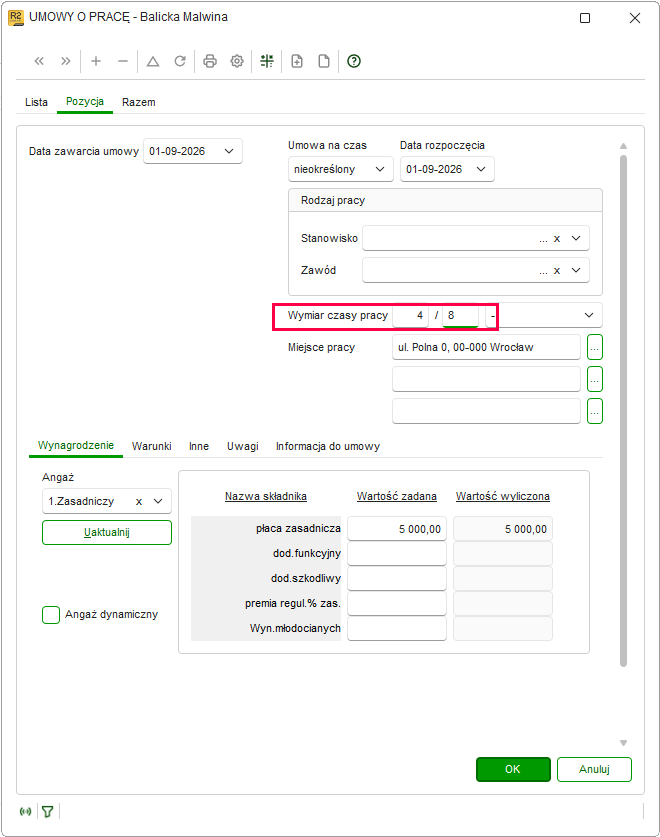
Task: Open the Wynagrodzenie tab
Action: (76, 445)
